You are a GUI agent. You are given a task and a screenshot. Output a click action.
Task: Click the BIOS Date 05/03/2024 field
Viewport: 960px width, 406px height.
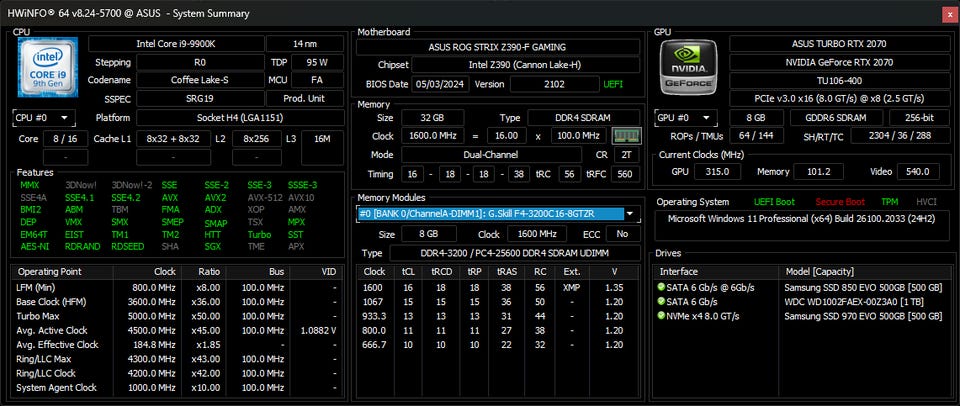coord(439,84)
